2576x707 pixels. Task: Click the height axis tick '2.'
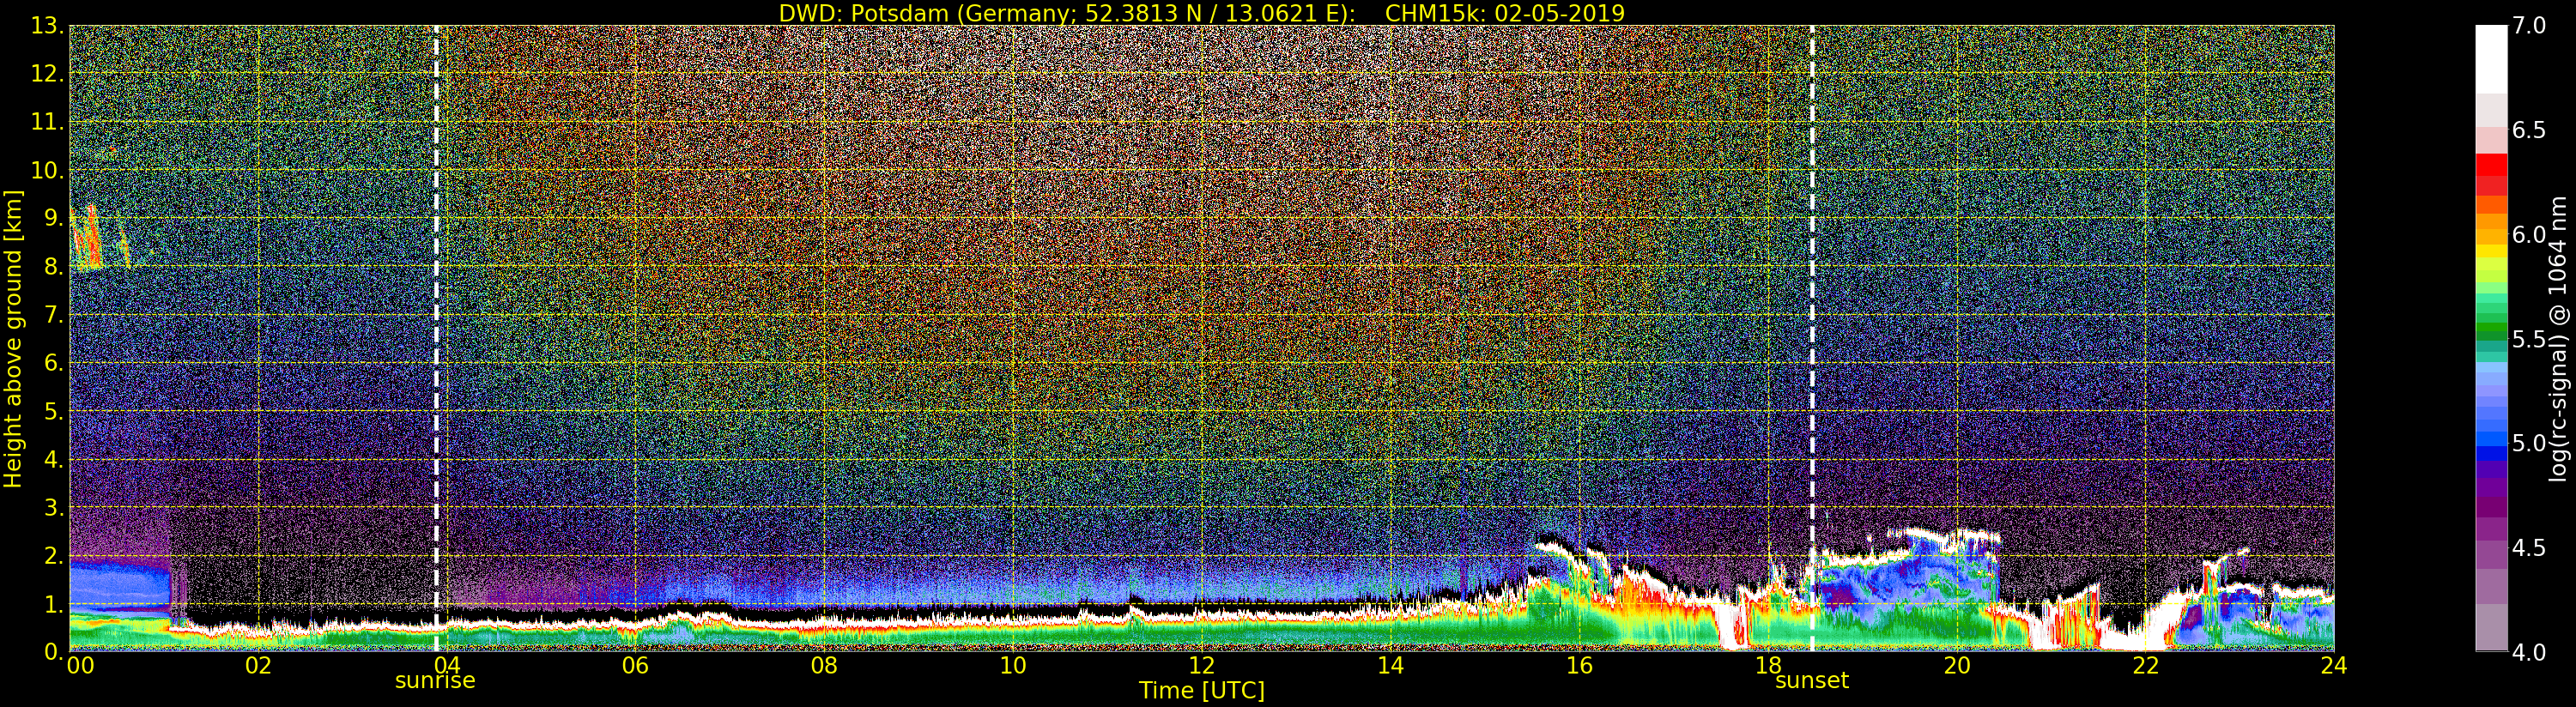(53, 555)
